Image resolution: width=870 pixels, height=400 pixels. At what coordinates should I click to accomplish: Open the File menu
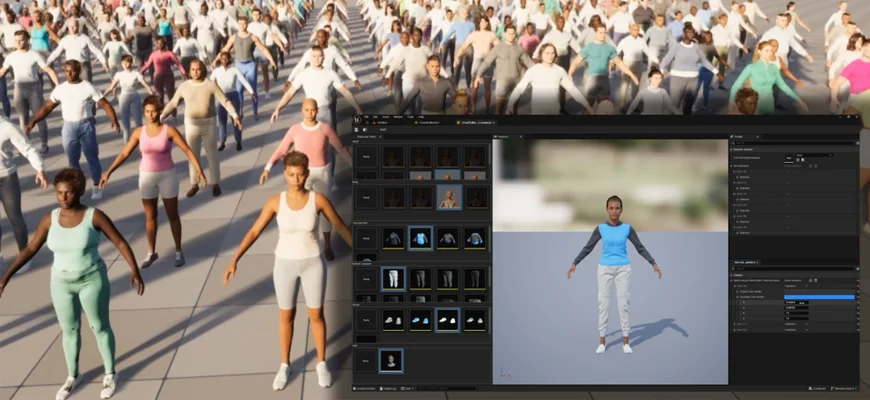(x=367, y=117)
